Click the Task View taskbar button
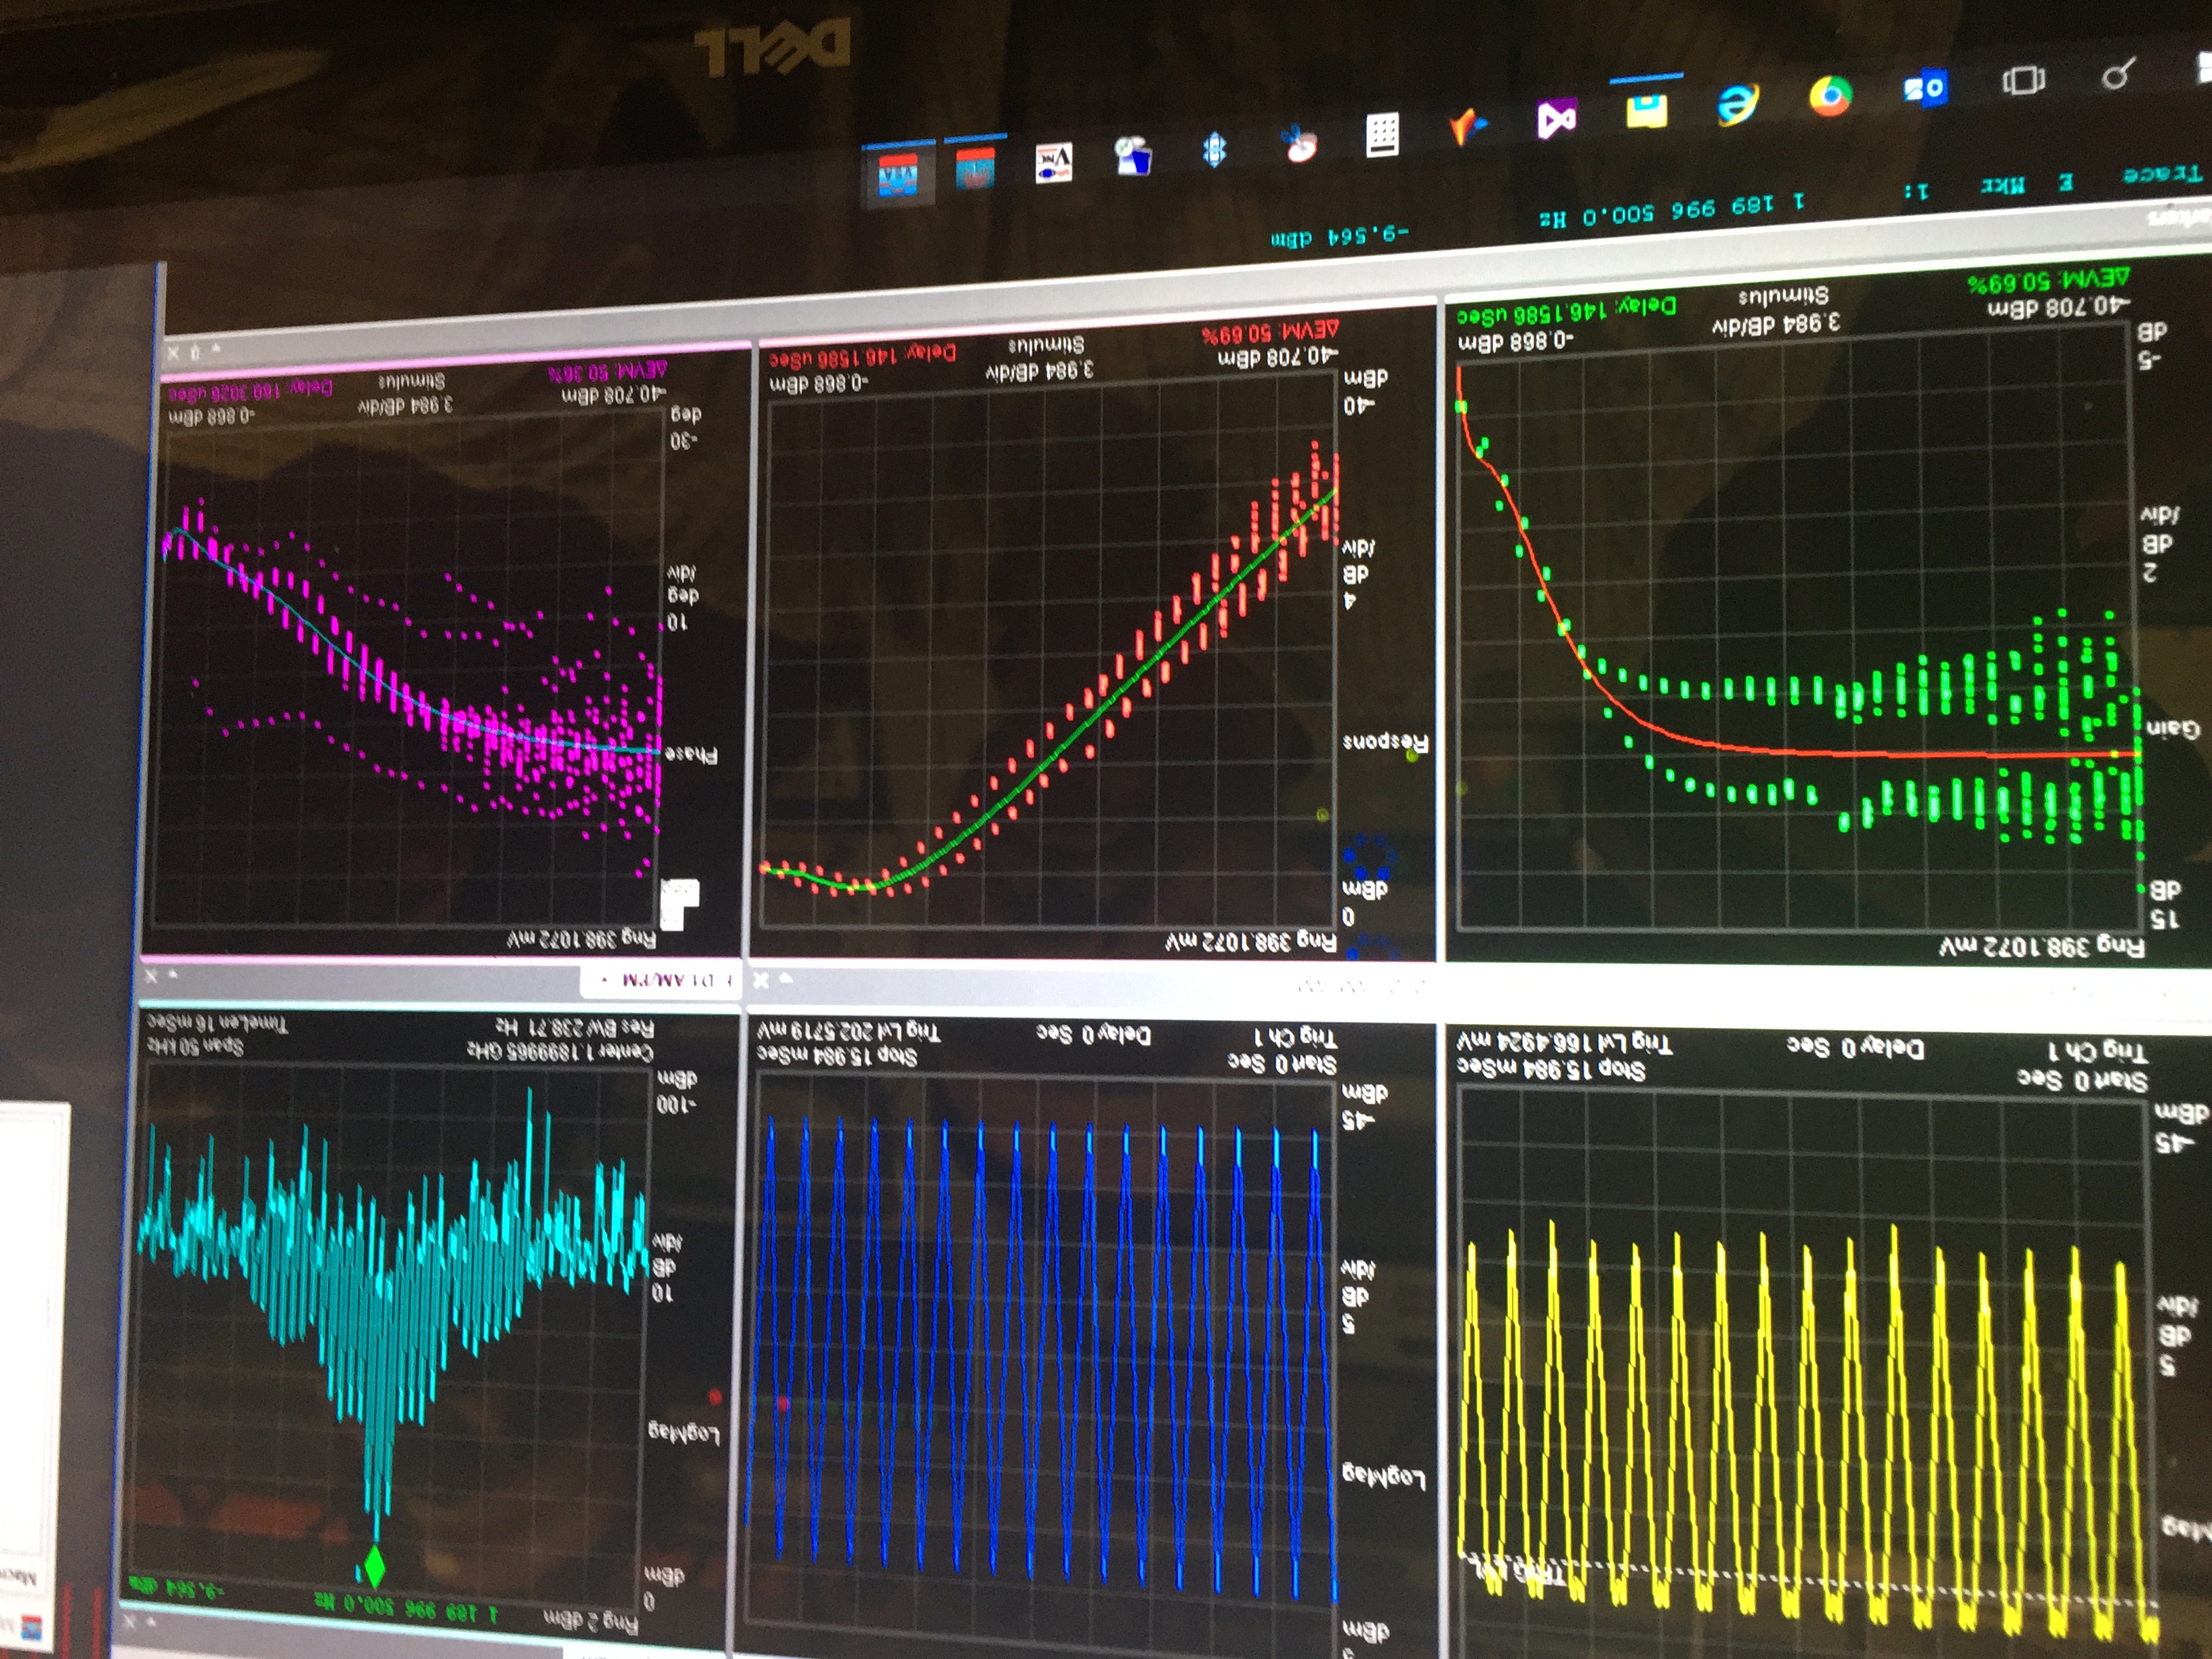2212x1659 pixels. pos(2023,80)
